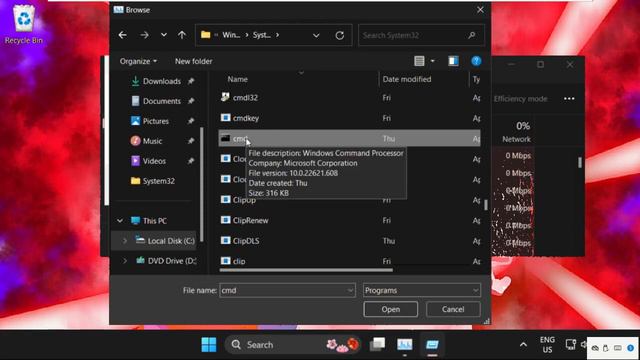
Task: Select the cmdkey file
Action: (x=349, y=118)
